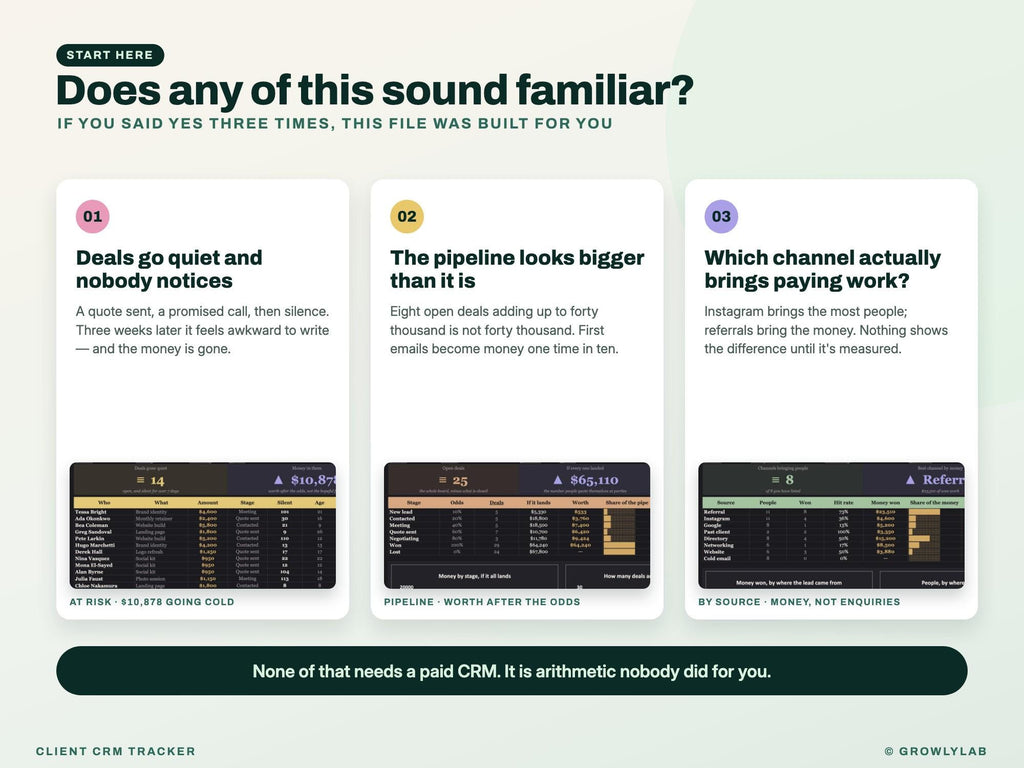Click the 'Which channel actually brings paying work?' heading
Screen dimensions: 1024x768
click(x=822, y=269)
